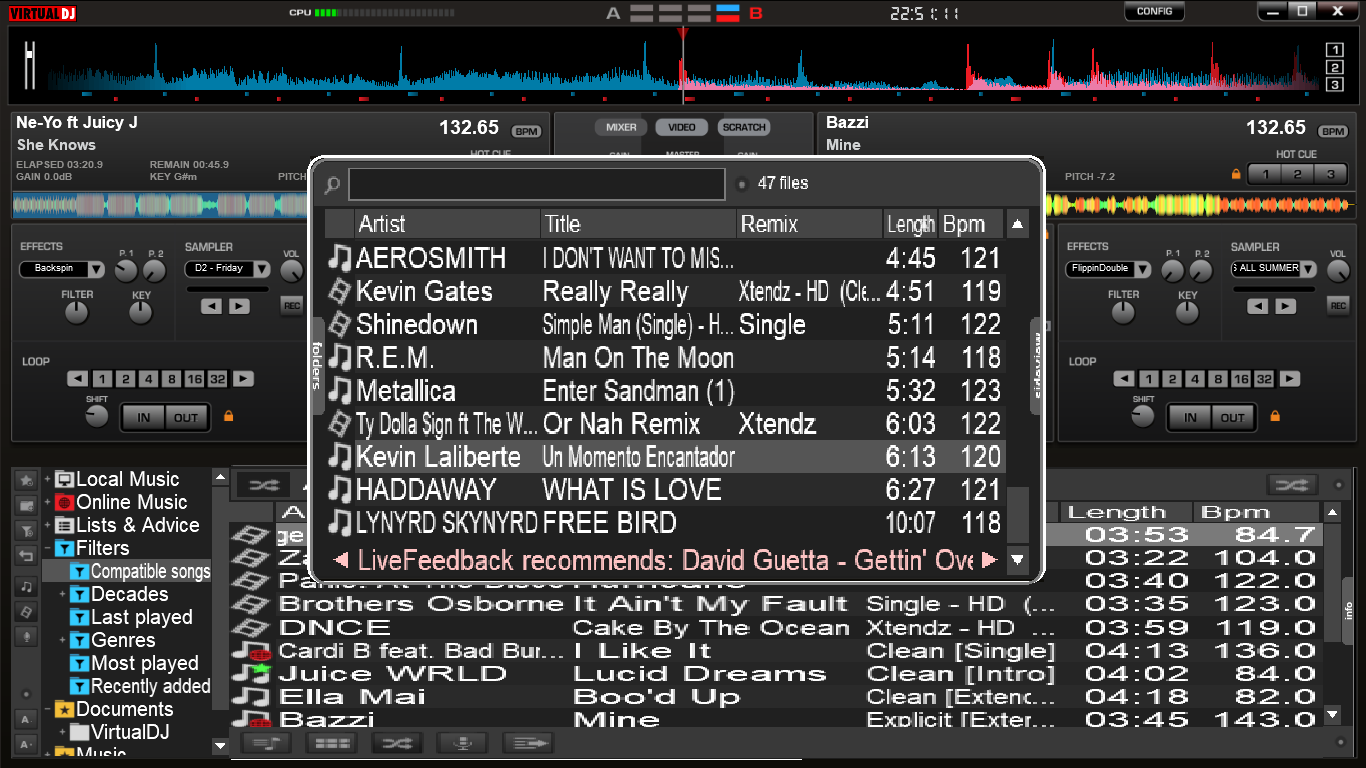Open the ALL SUMMER sampler dropdown on right deck
Screen dimensions: 1366x768
[1274, 269]
